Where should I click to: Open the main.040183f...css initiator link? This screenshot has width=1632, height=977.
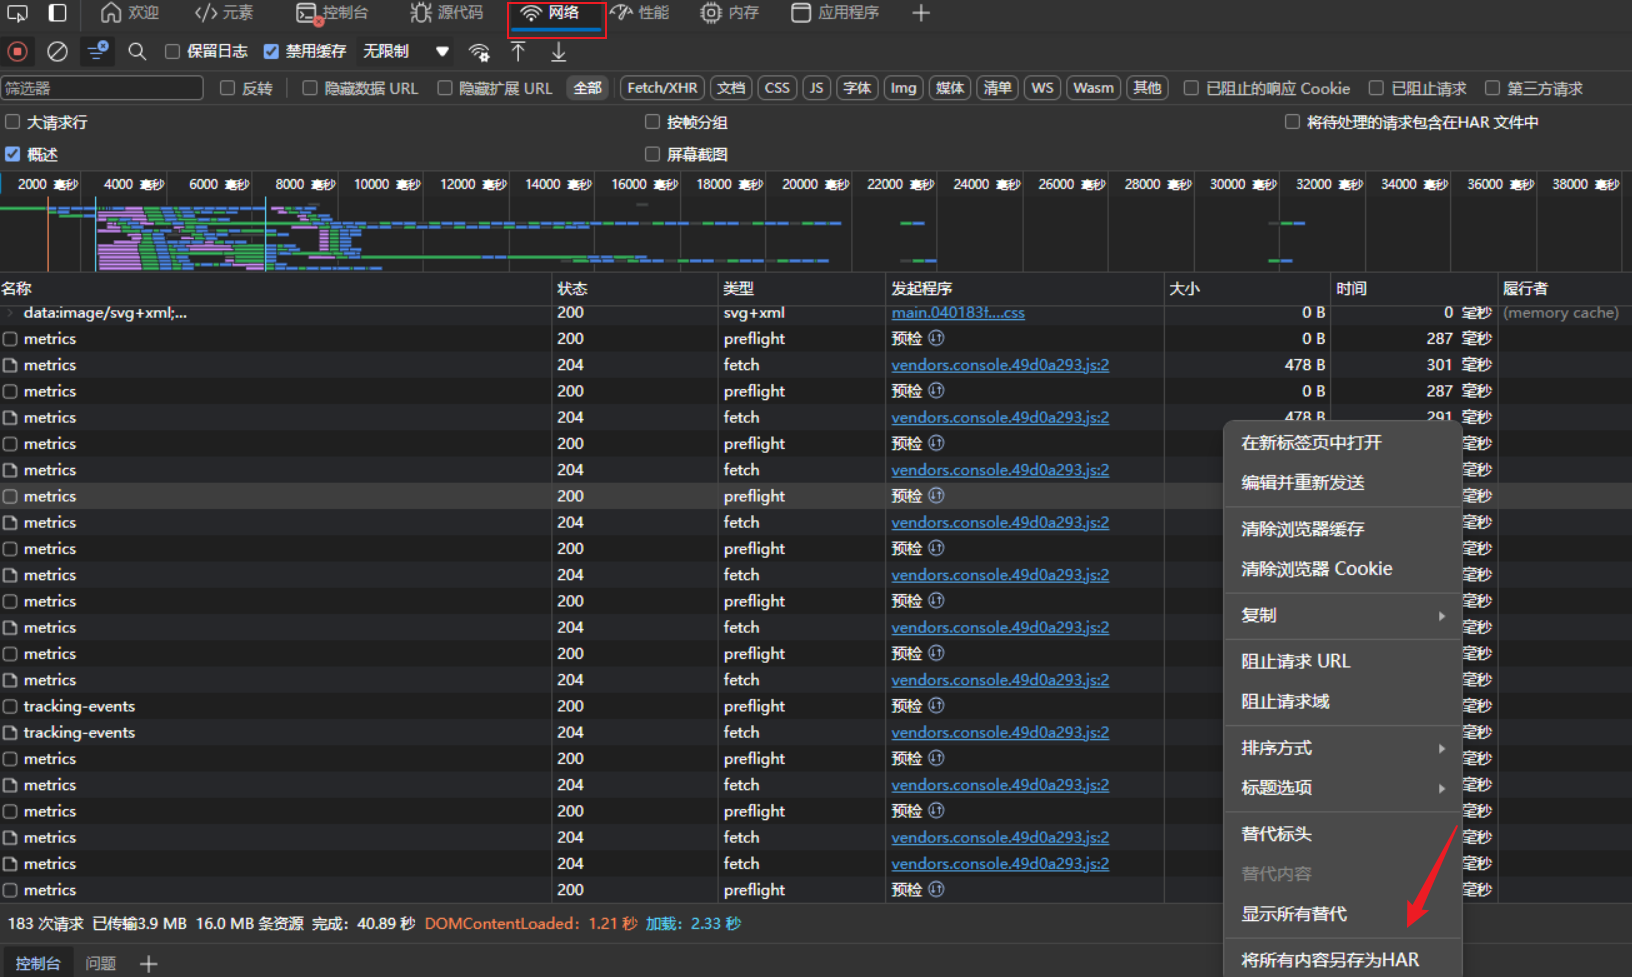tap(958, 313)
